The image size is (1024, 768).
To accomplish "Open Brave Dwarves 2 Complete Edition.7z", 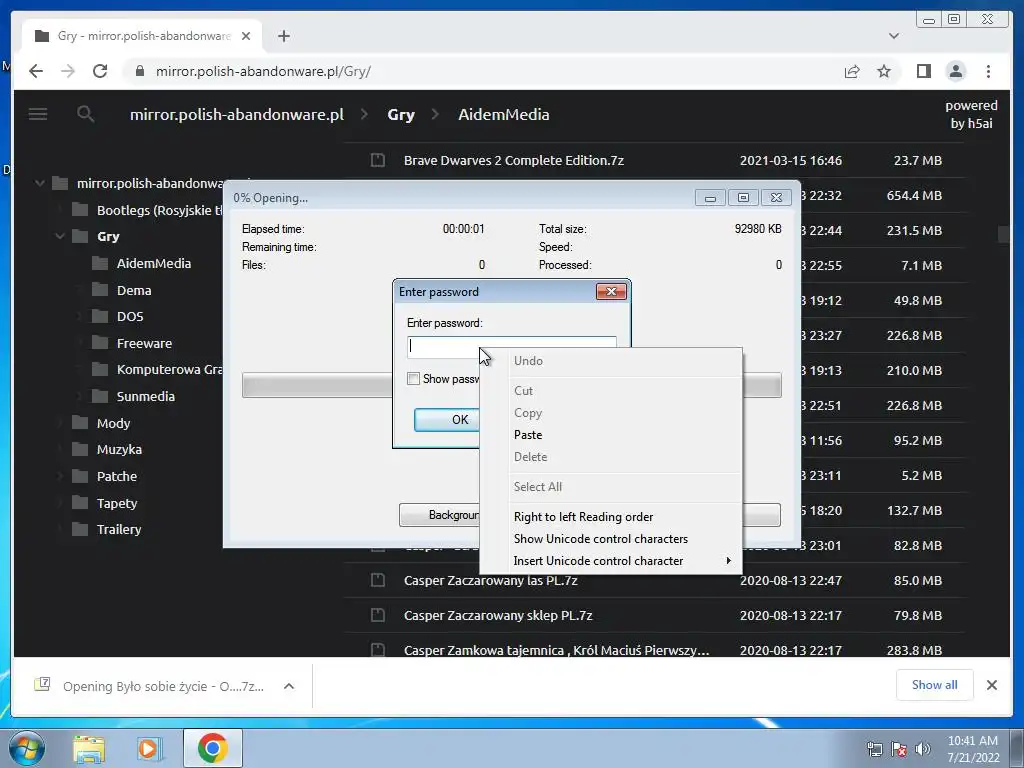I will point(513,160).
